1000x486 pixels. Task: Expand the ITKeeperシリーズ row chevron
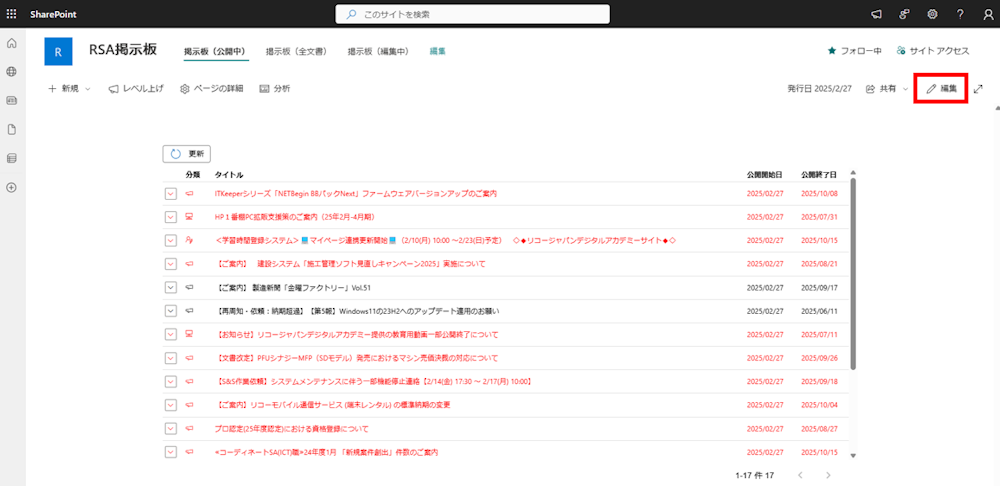170,194
